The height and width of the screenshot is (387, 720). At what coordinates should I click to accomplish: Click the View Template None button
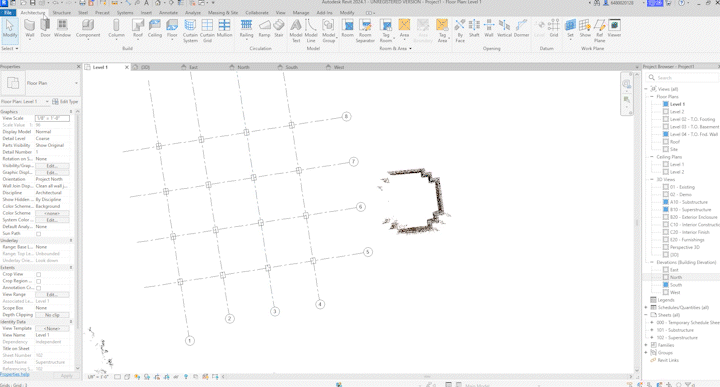pos(52,329)
